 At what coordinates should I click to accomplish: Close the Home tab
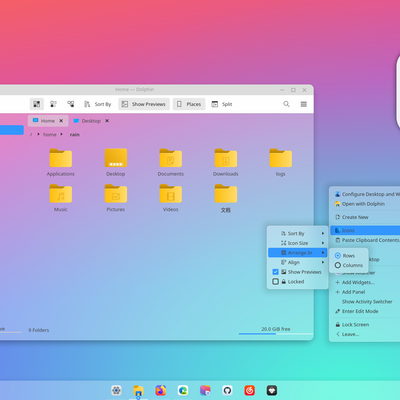(x=61, y=121)
